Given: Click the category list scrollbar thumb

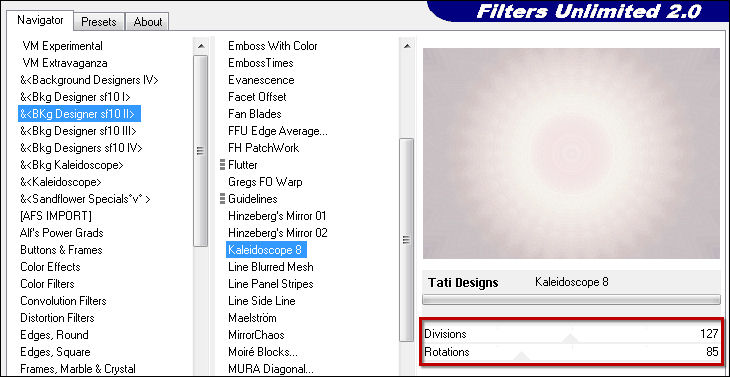Looking at the screenshot, I should [201, 150].
